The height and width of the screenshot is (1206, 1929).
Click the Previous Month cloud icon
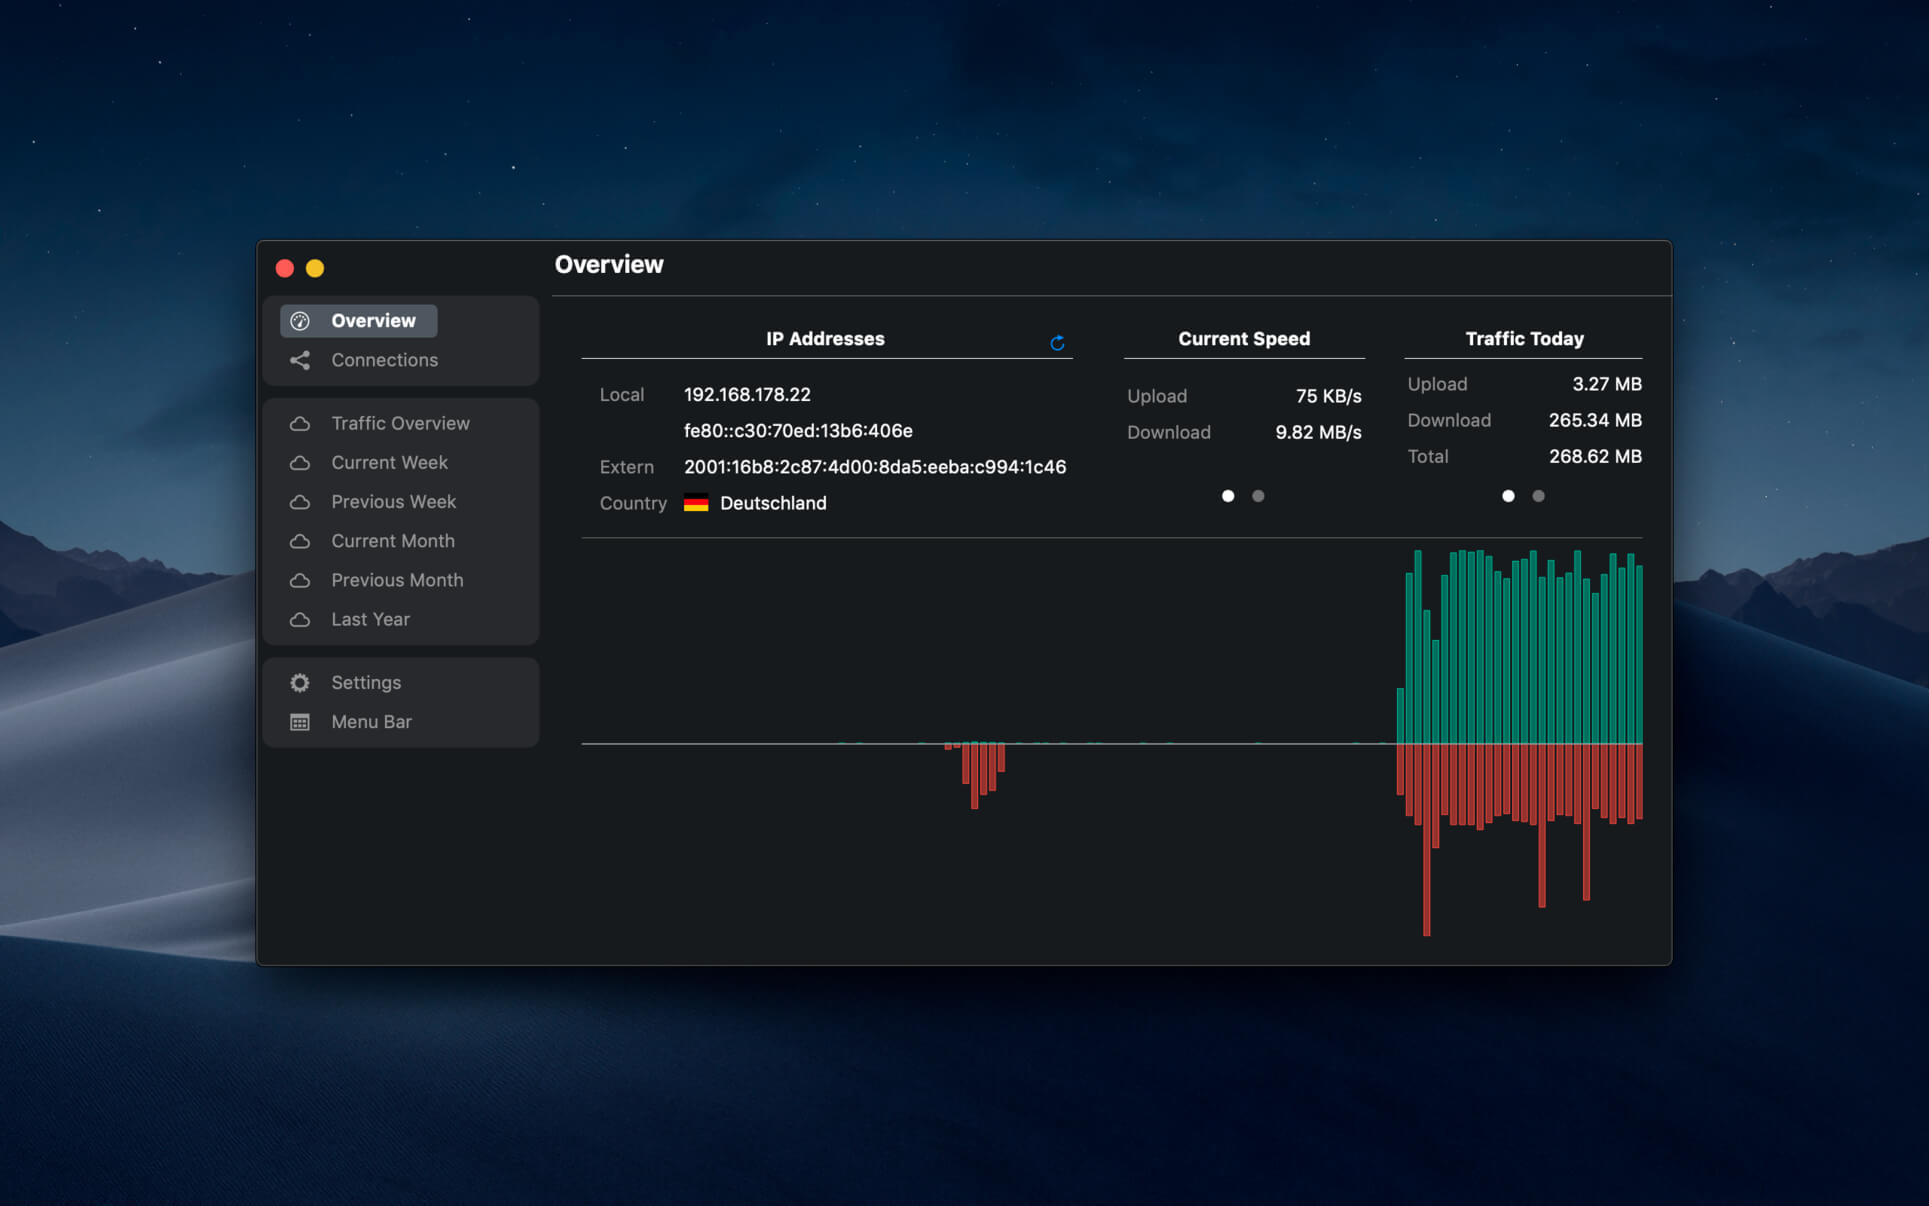coord(300,580)
